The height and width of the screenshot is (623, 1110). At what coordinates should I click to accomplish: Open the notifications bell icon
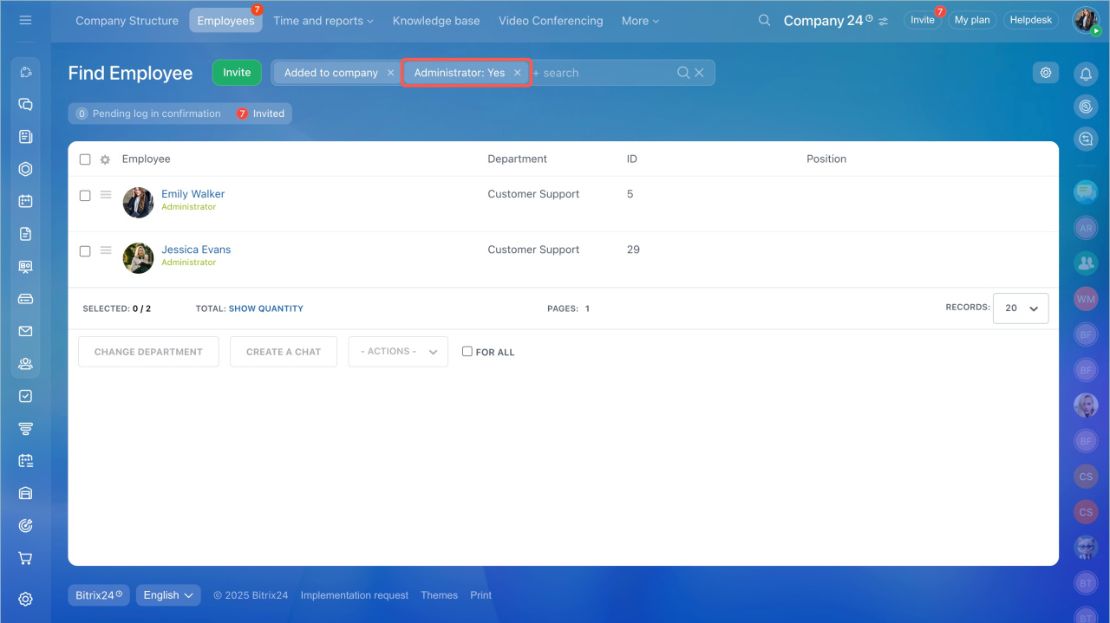(x=1085, y=74)
